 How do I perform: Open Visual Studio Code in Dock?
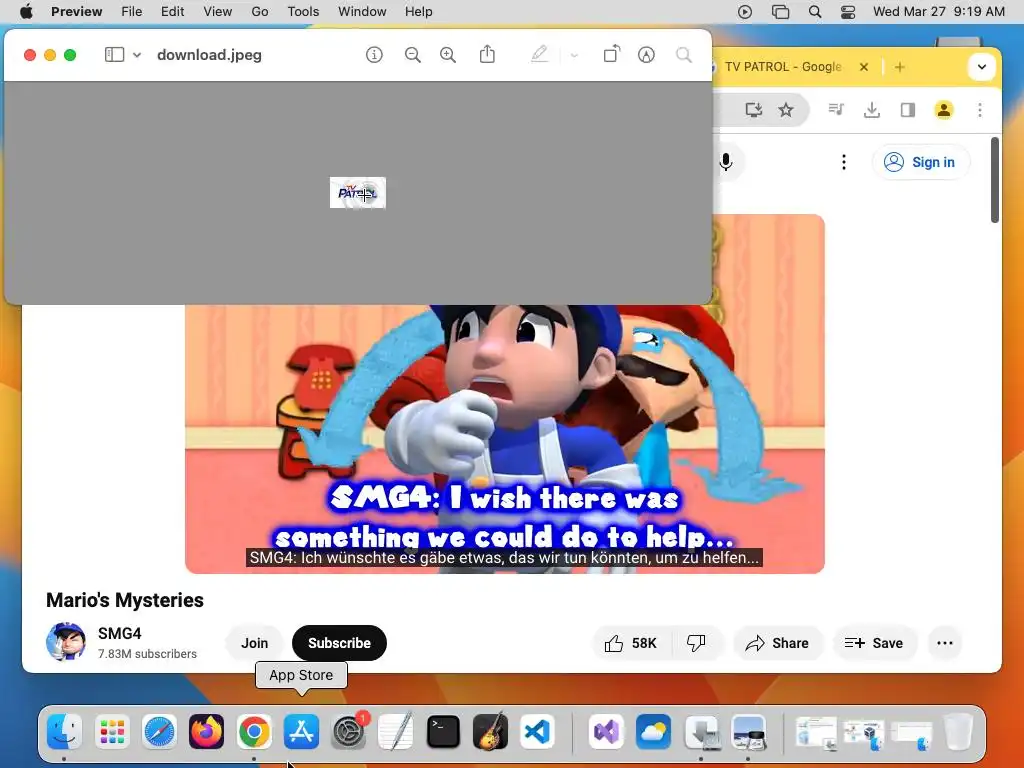(537, 731)
